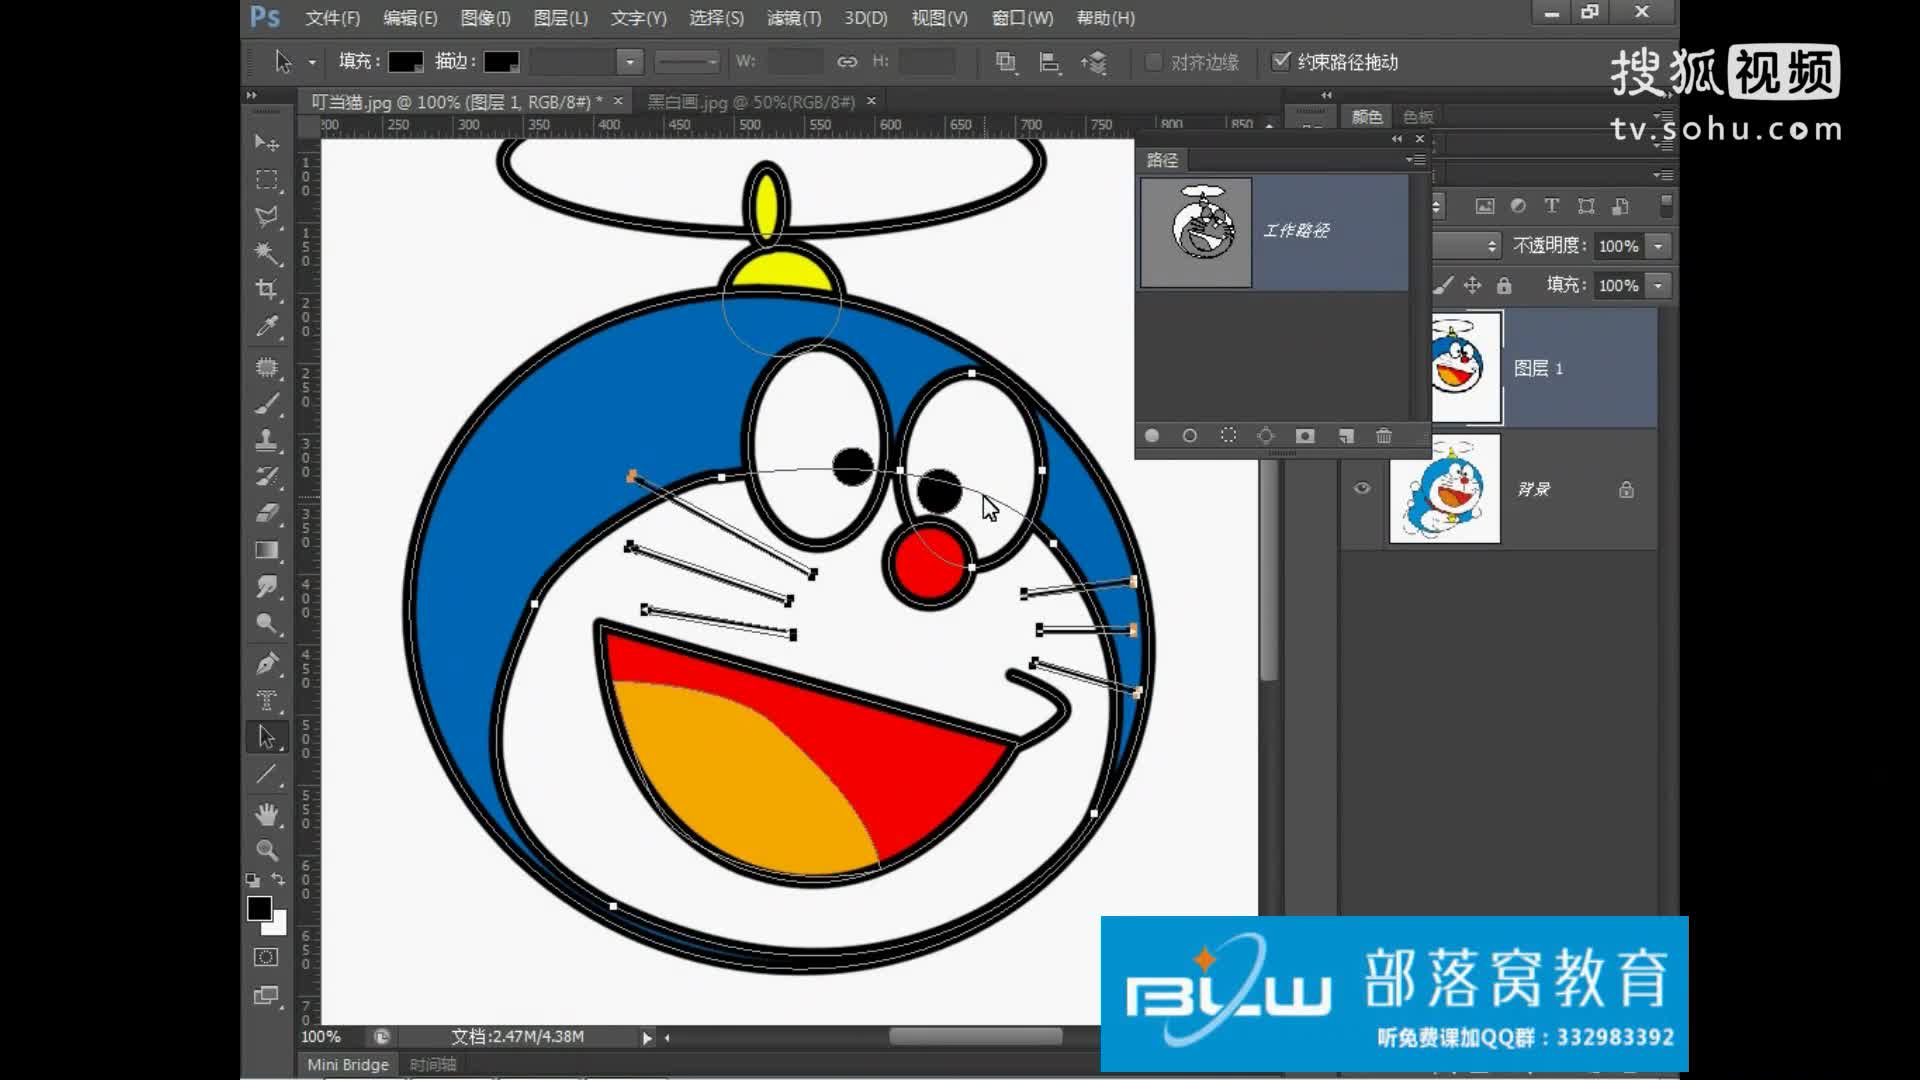The width and height of the screenshot is (1920, 1080).
Task: Select the Line shape tool
Action: (x=266, y=775)
